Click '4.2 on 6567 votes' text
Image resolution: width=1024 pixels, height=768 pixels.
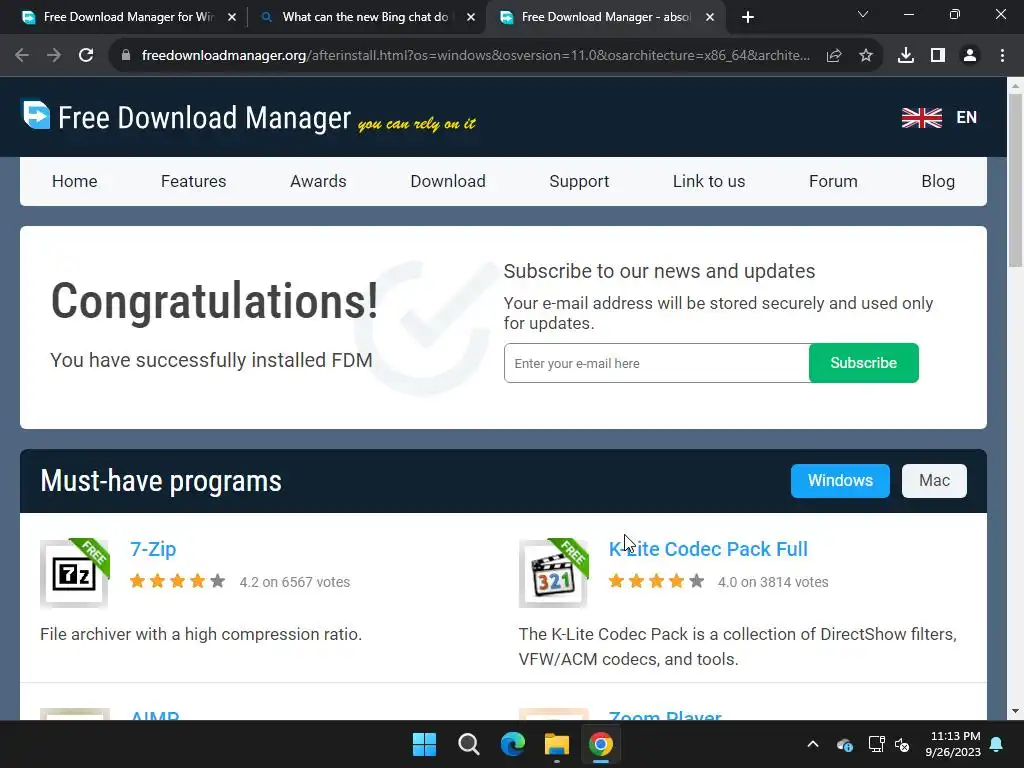[295, 582]
